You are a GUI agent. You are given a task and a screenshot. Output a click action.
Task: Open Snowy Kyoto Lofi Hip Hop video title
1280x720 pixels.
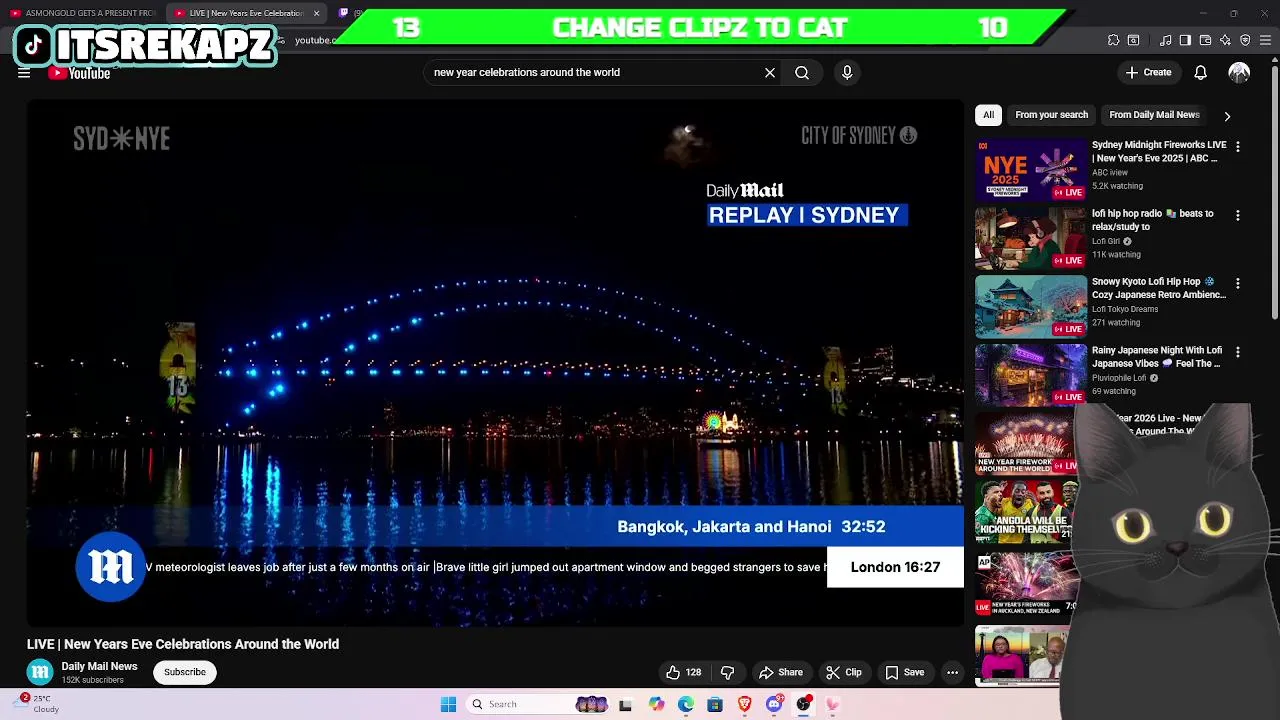click(1158, 288)
